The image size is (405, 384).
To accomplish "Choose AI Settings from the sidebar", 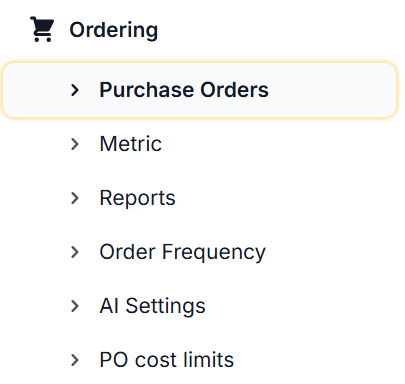I will 152,306.
